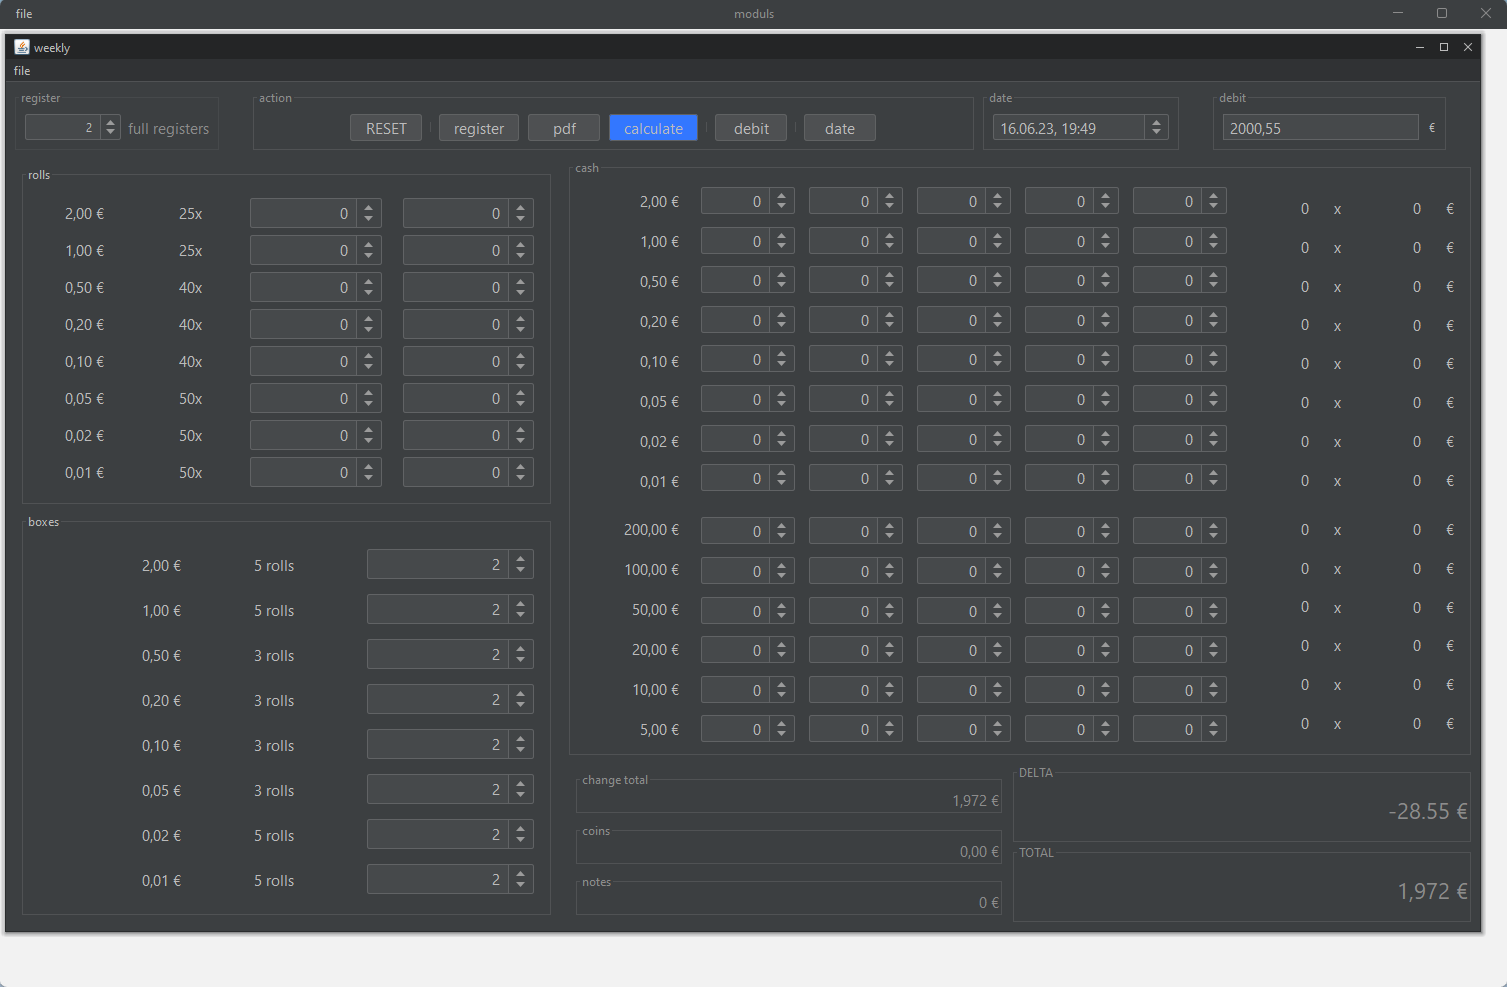Click the coins value 0,00 €

(x=979, y=851)
